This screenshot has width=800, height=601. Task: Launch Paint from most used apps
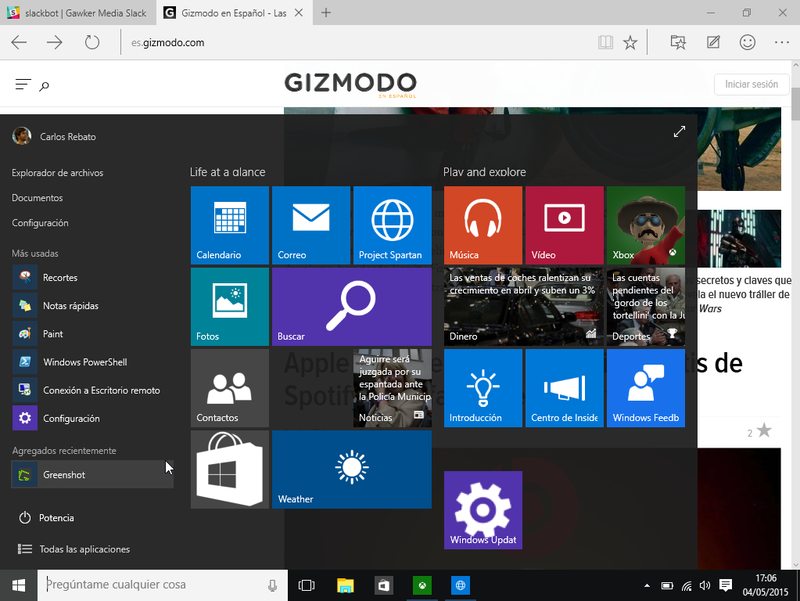tap(92, 334)
